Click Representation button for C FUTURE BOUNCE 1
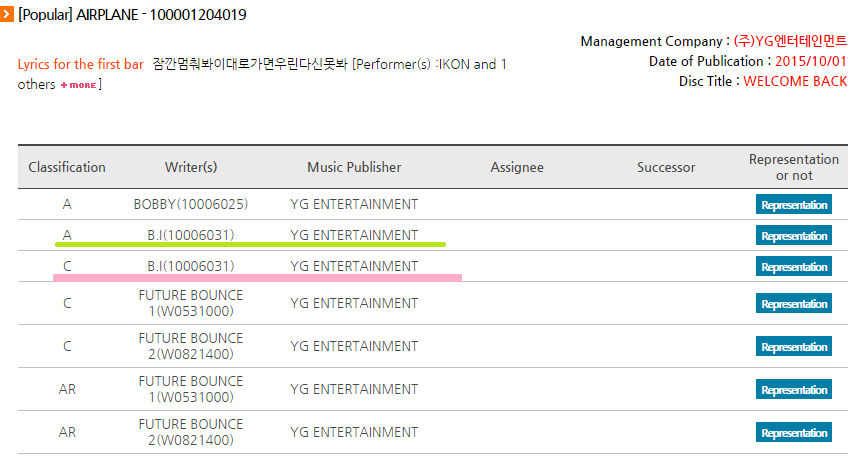867x462 pixels. 793,303
